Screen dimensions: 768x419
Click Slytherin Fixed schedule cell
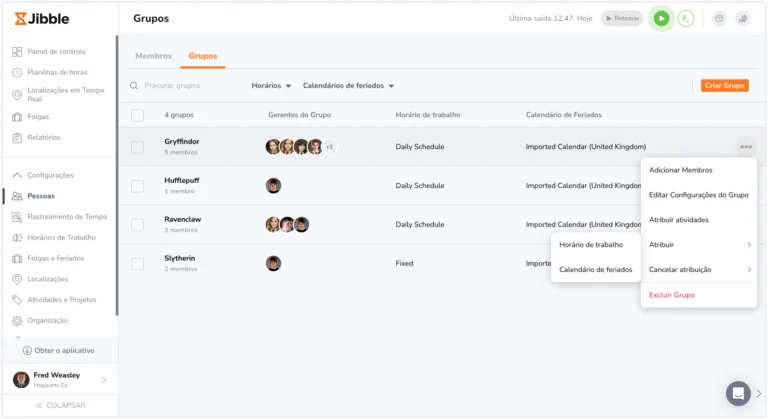coord(404,264)
